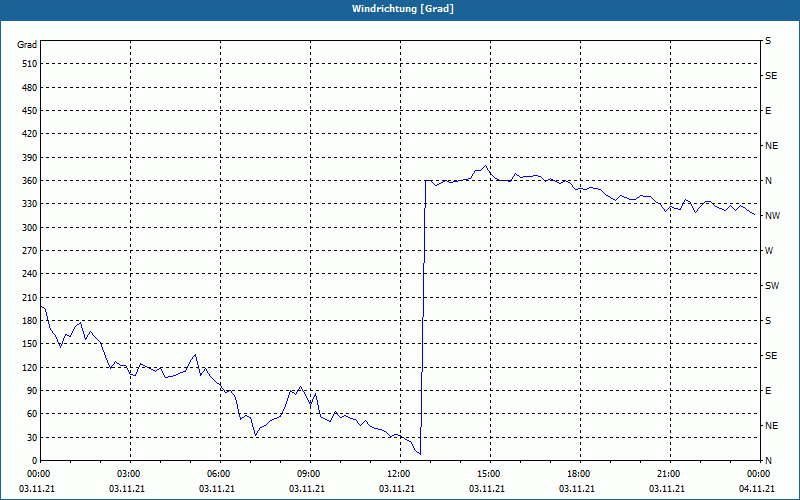Screen dimensions: 800x500
Task: Select the 300 y-axis value
Action: coord(30,228)
